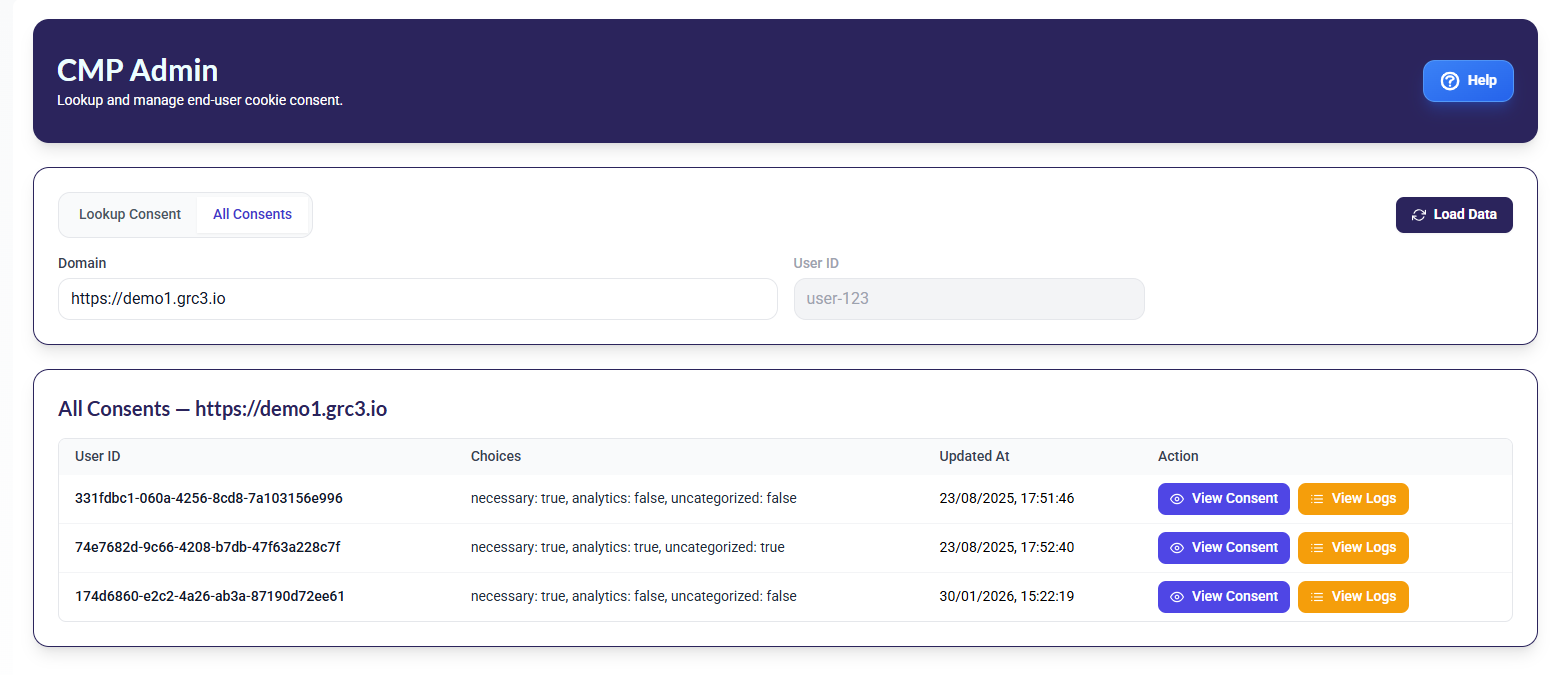
Task: Switch to the Lookup Consent tab
Action: [x=130, y=215]
